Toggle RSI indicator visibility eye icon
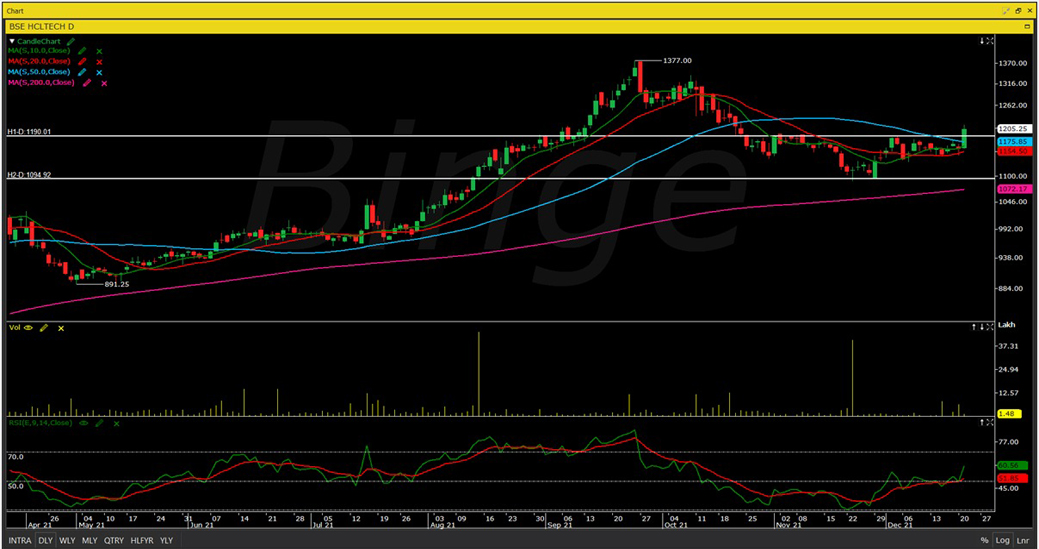The height and width of the screenshot is (549, 1039). click(x=83, y=423)
